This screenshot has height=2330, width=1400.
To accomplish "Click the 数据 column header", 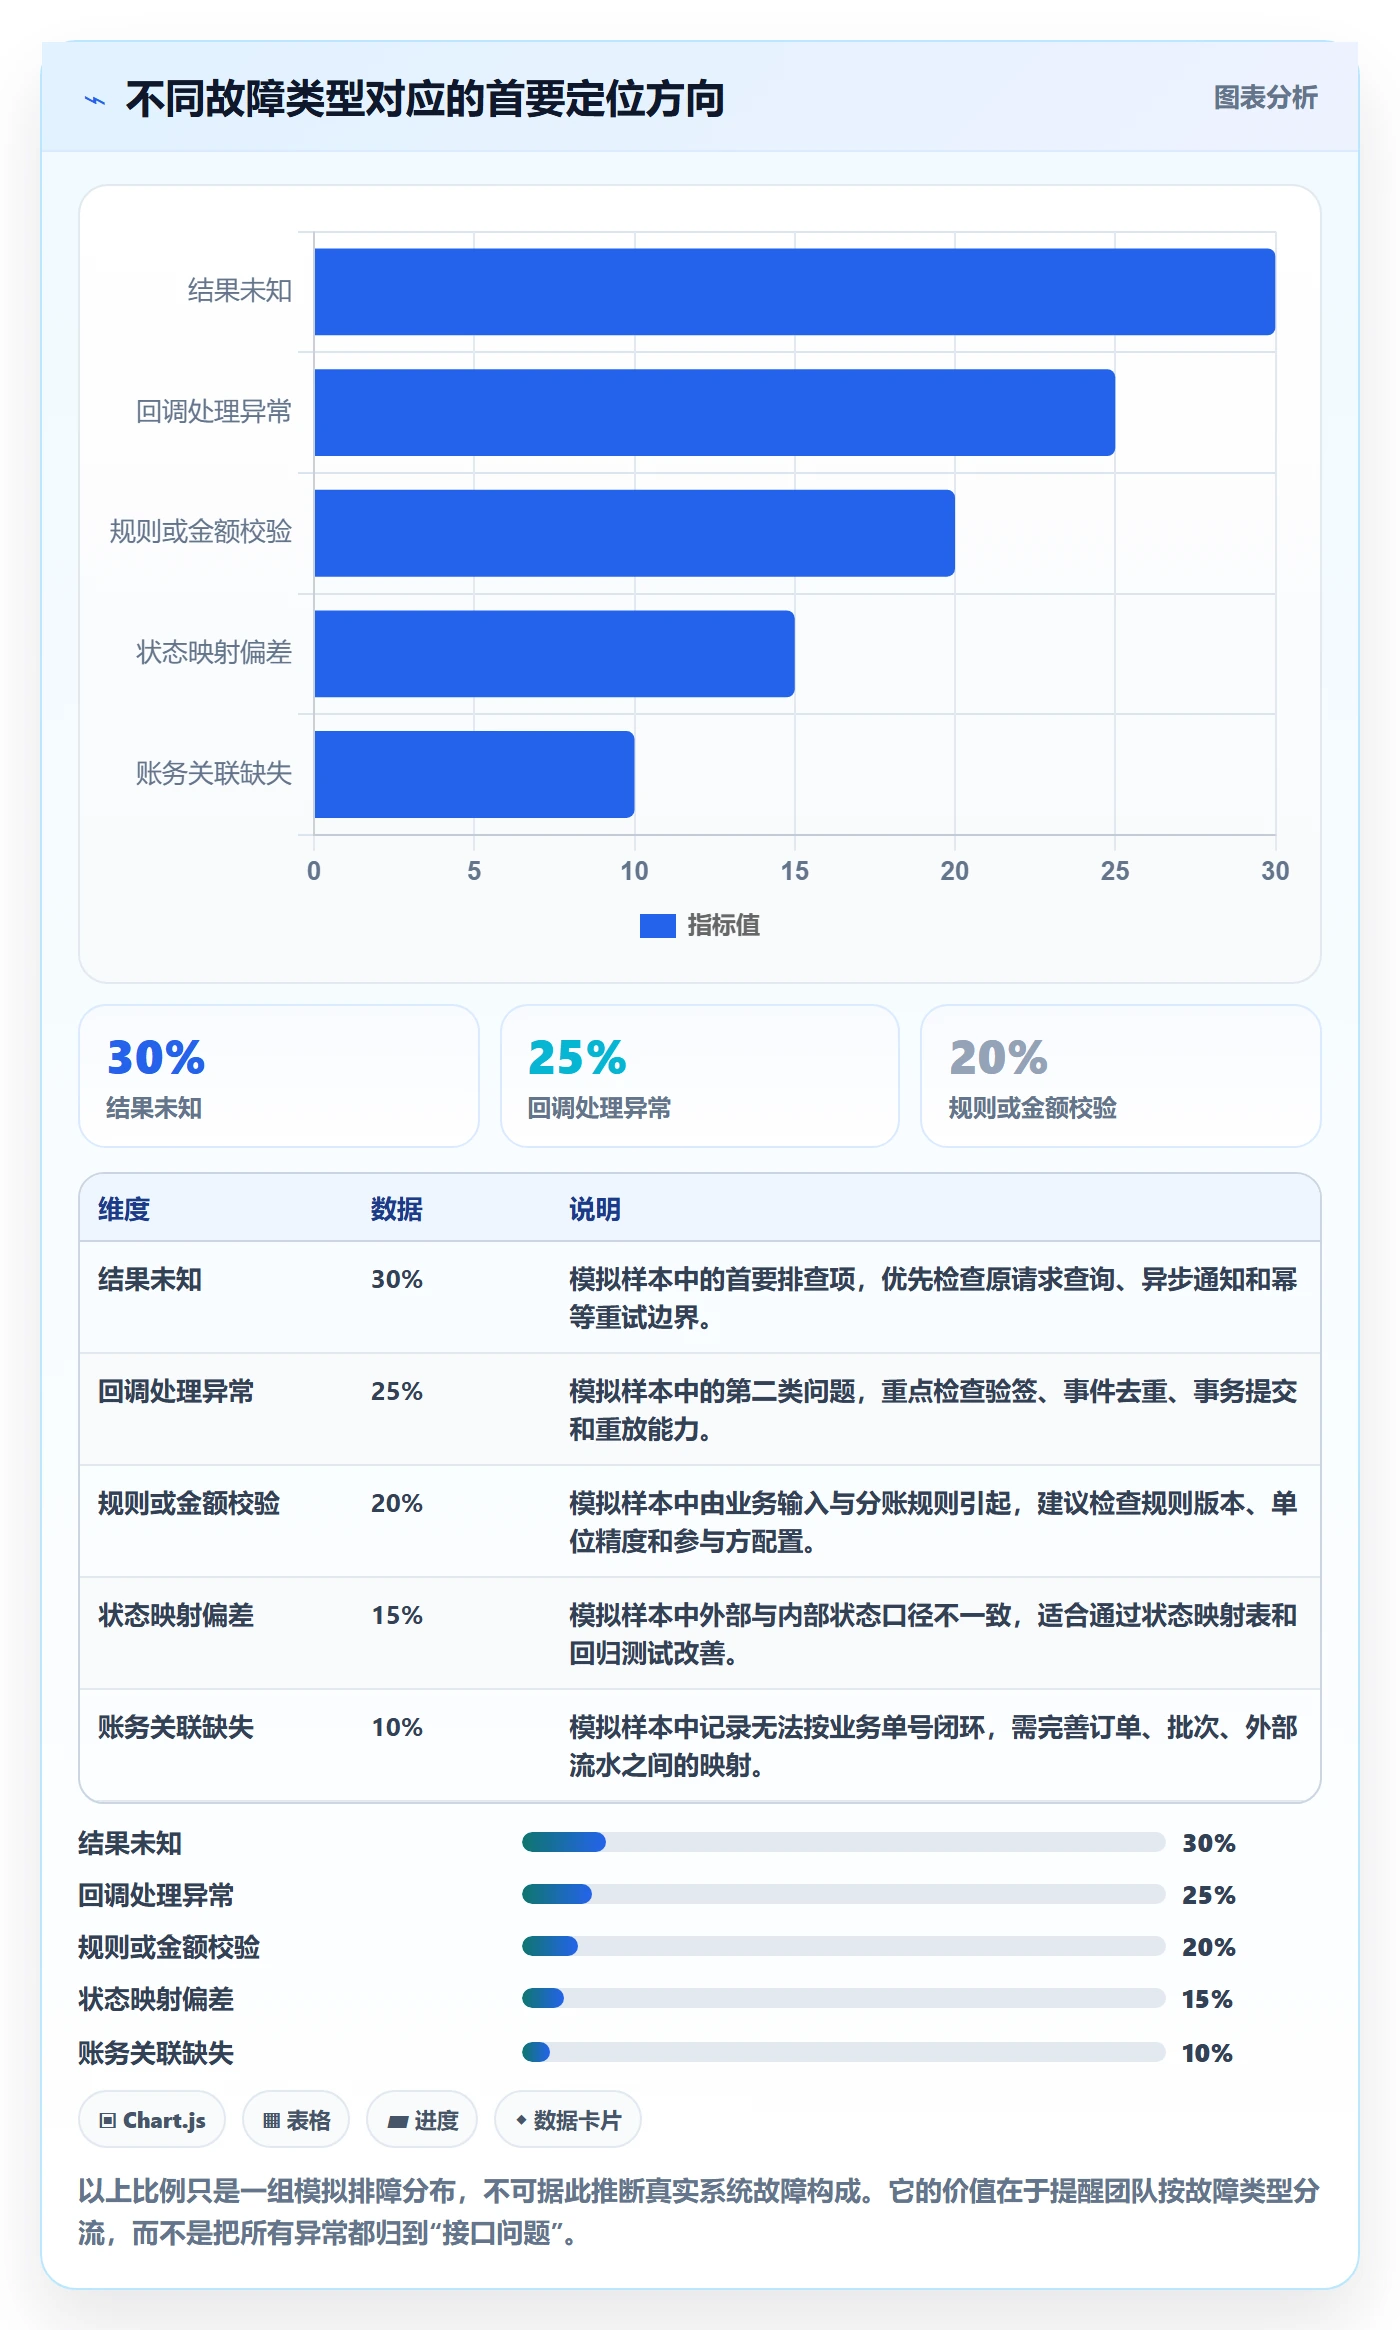I will (x=397, y=1209).
